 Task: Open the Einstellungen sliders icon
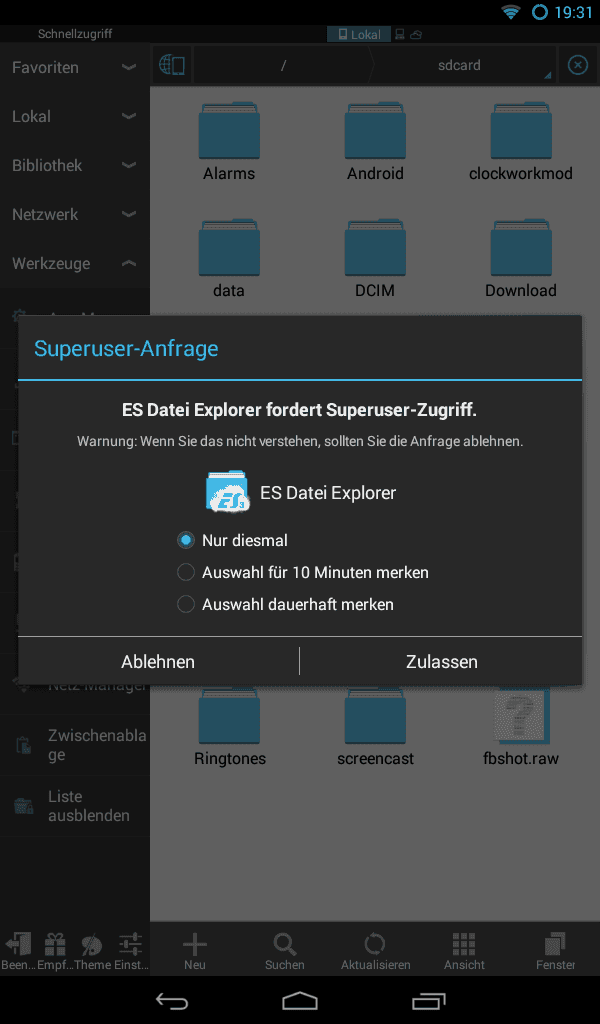pyautogui.click(x=131, y=944)
